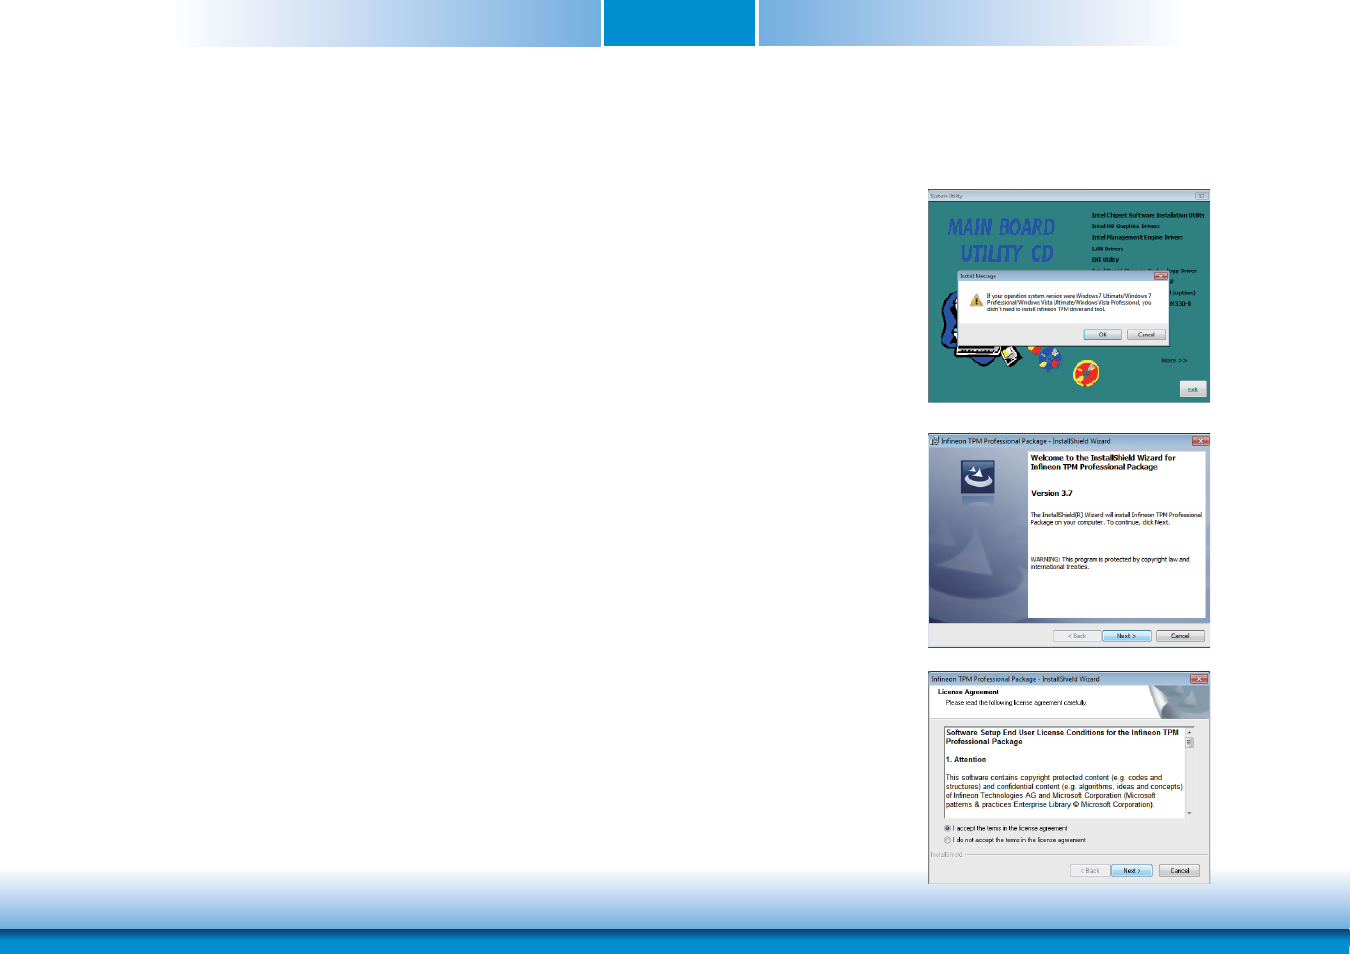Click installer title bar icon in Welcome window
Screen dimensions: 1350x954
(x=935, y=441)
